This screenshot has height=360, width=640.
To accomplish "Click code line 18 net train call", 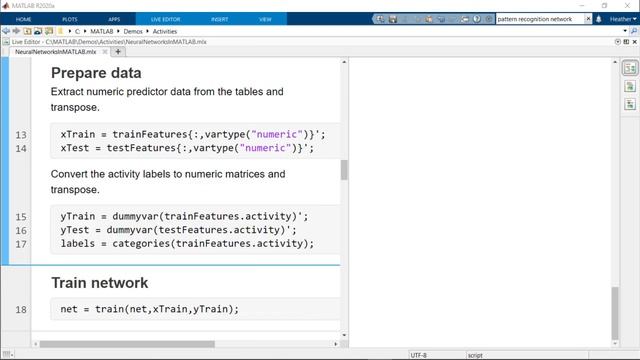I will pyautogui.click(x=149, y=309).
